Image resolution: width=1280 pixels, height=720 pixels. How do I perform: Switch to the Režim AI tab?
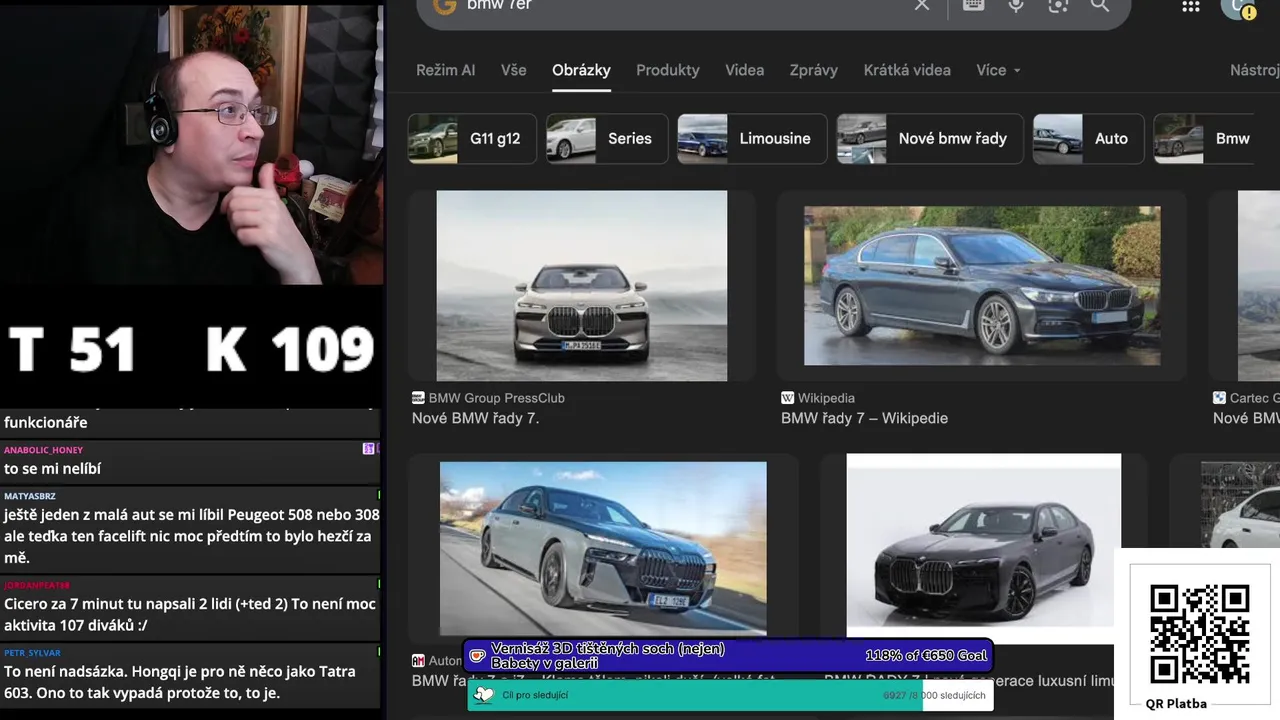[x=445, y=70]
